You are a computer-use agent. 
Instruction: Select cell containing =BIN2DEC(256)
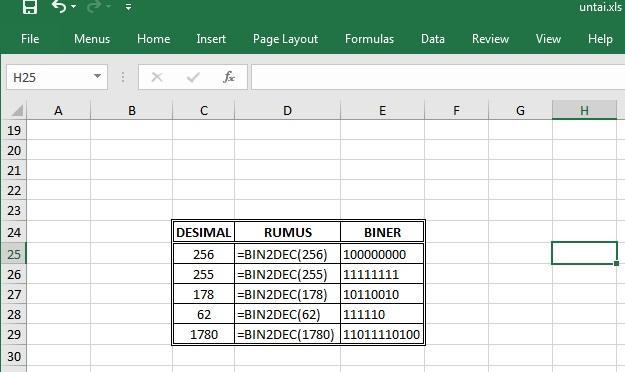[x=287, y=254]
